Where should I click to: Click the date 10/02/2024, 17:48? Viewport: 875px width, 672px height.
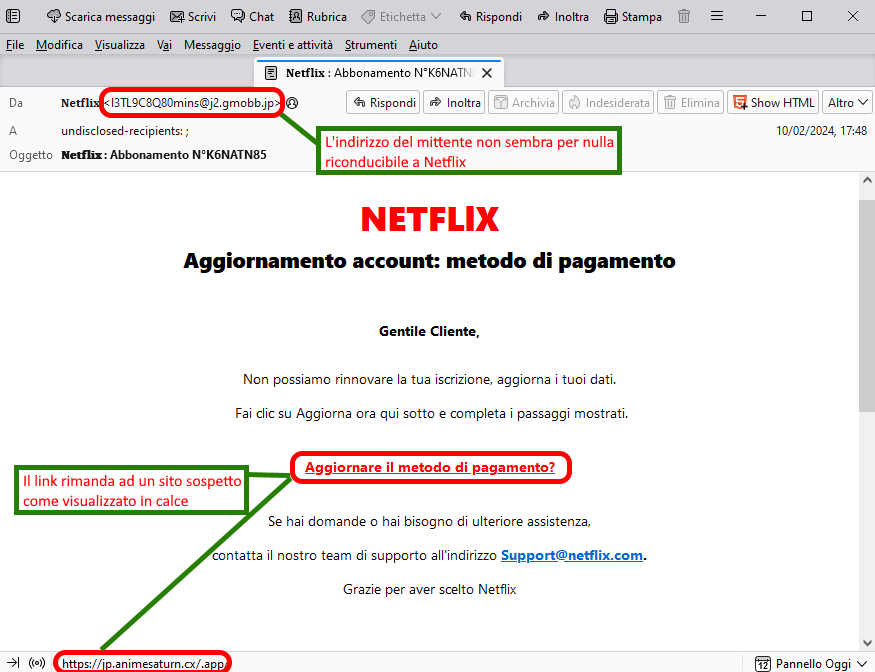coord(821,131)
